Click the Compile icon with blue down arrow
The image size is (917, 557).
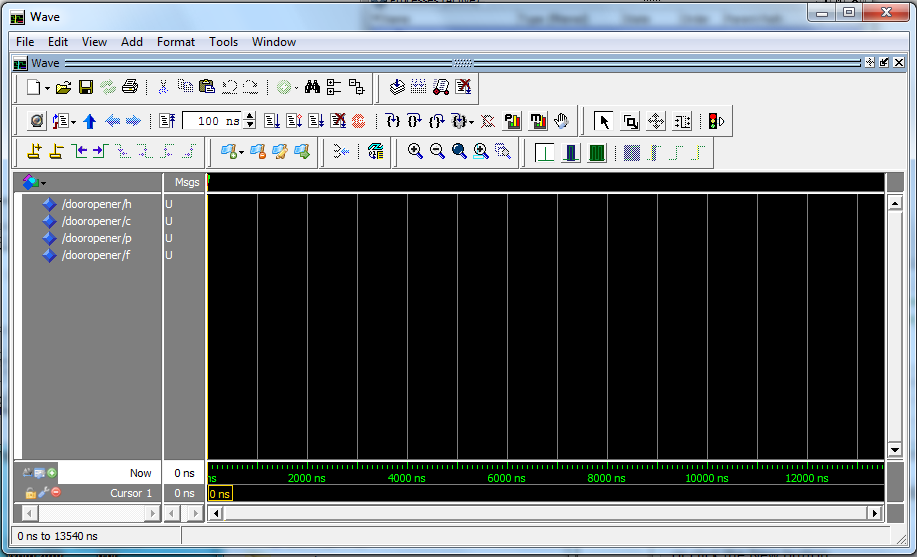[398, 87]
